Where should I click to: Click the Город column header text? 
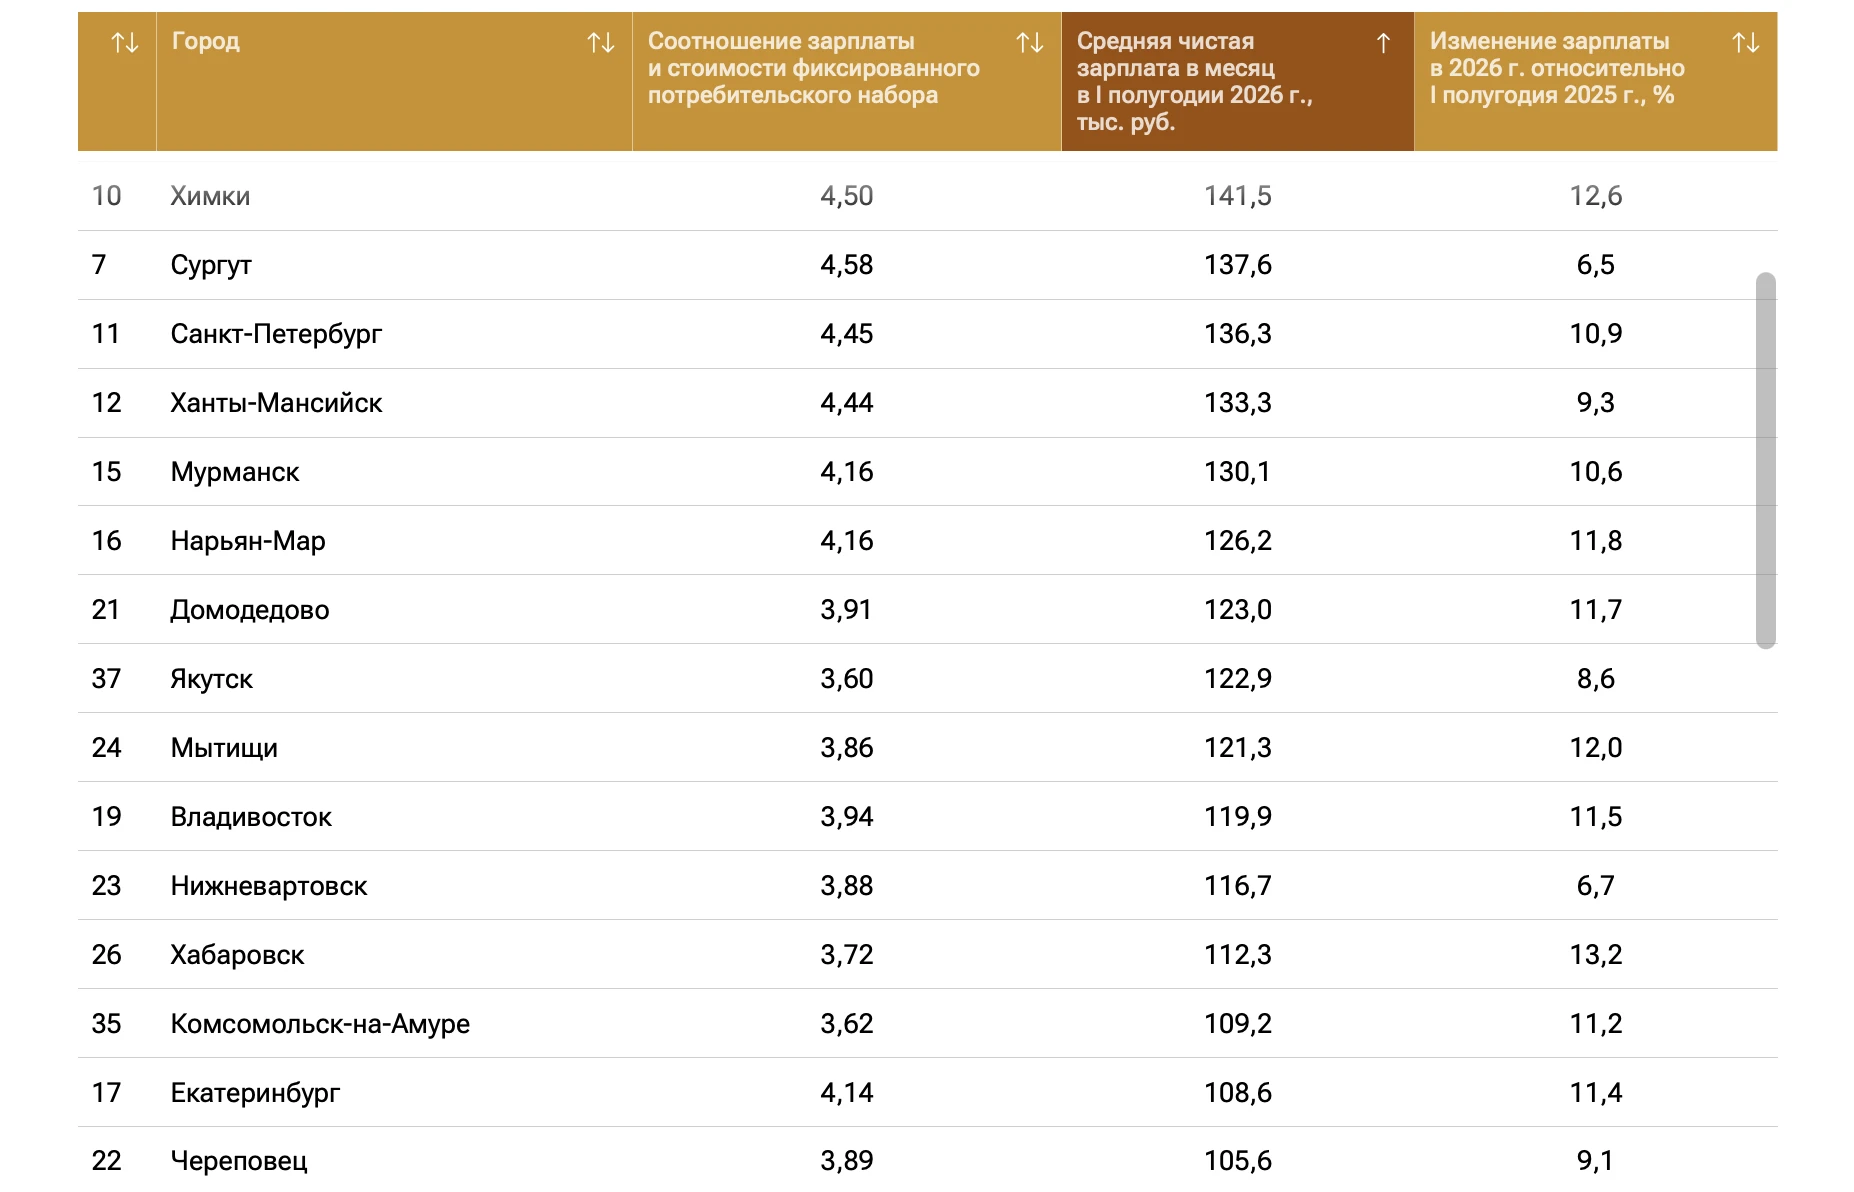click(x=206, y=41)
